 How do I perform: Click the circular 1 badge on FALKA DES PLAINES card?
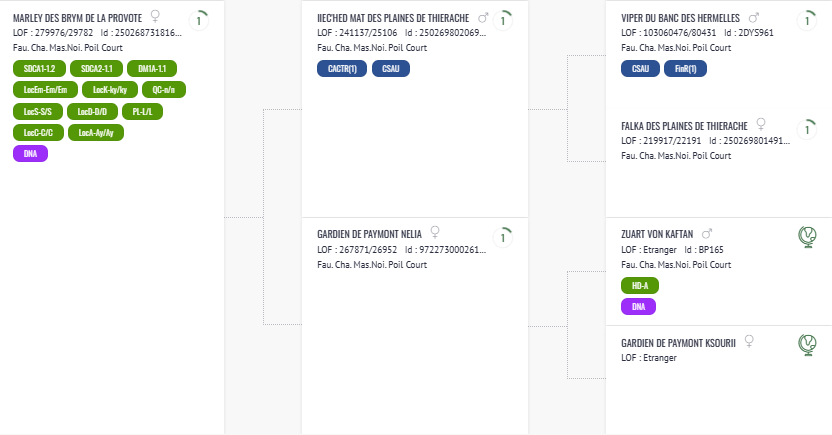tap(807, 129)
